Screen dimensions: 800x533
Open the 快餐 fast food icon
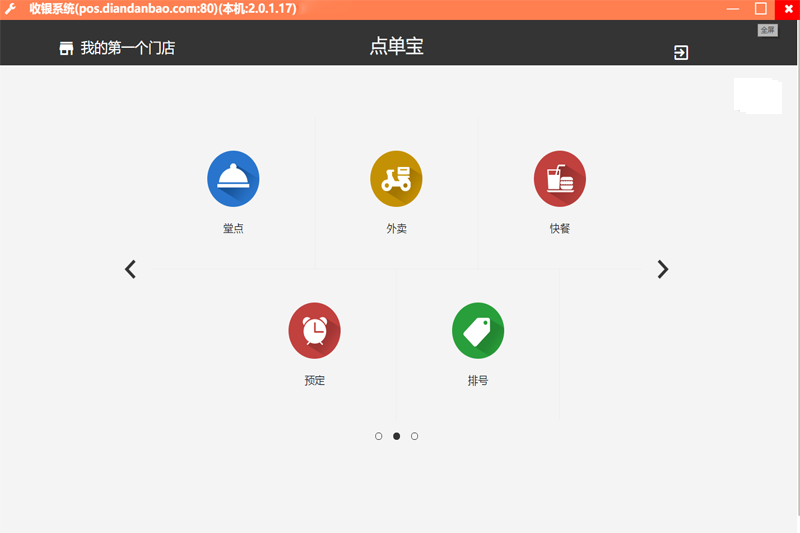560,179
